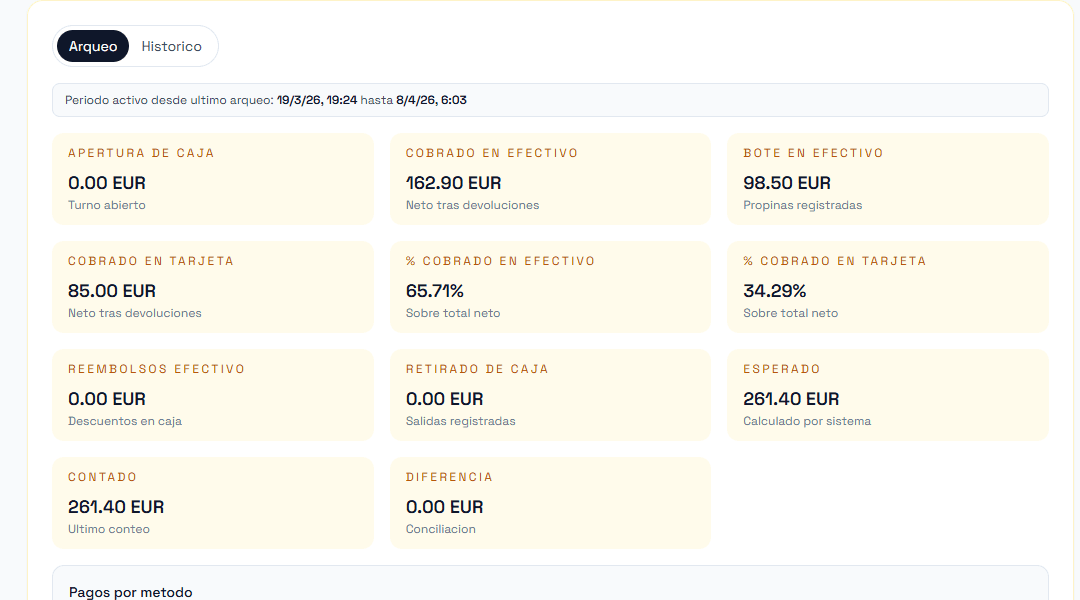Click the Retirado de Caja card
Image resolution: width=1080 pixels, height=600 pixels.
[550, 395]
